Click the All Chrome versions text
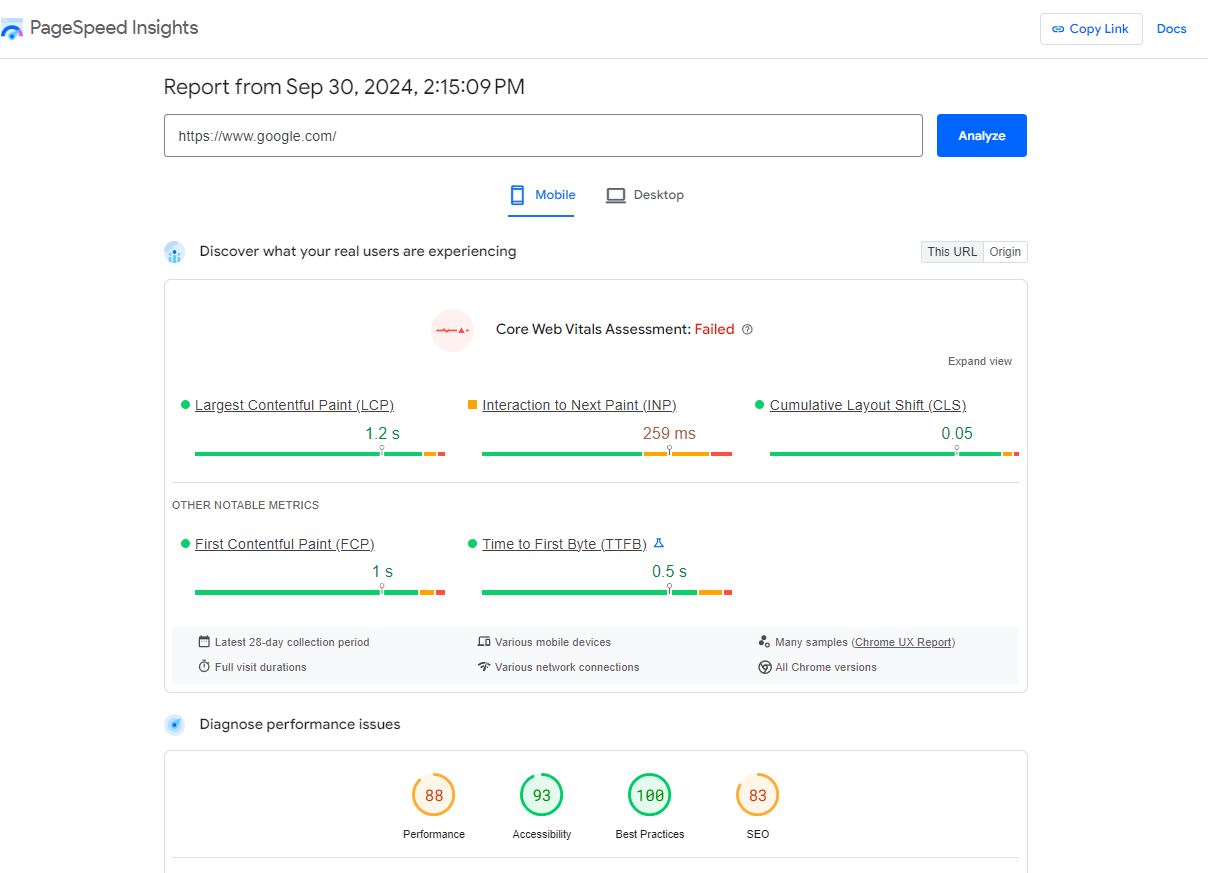Viewport: 1208px width, 873px height. coord(826,667)
